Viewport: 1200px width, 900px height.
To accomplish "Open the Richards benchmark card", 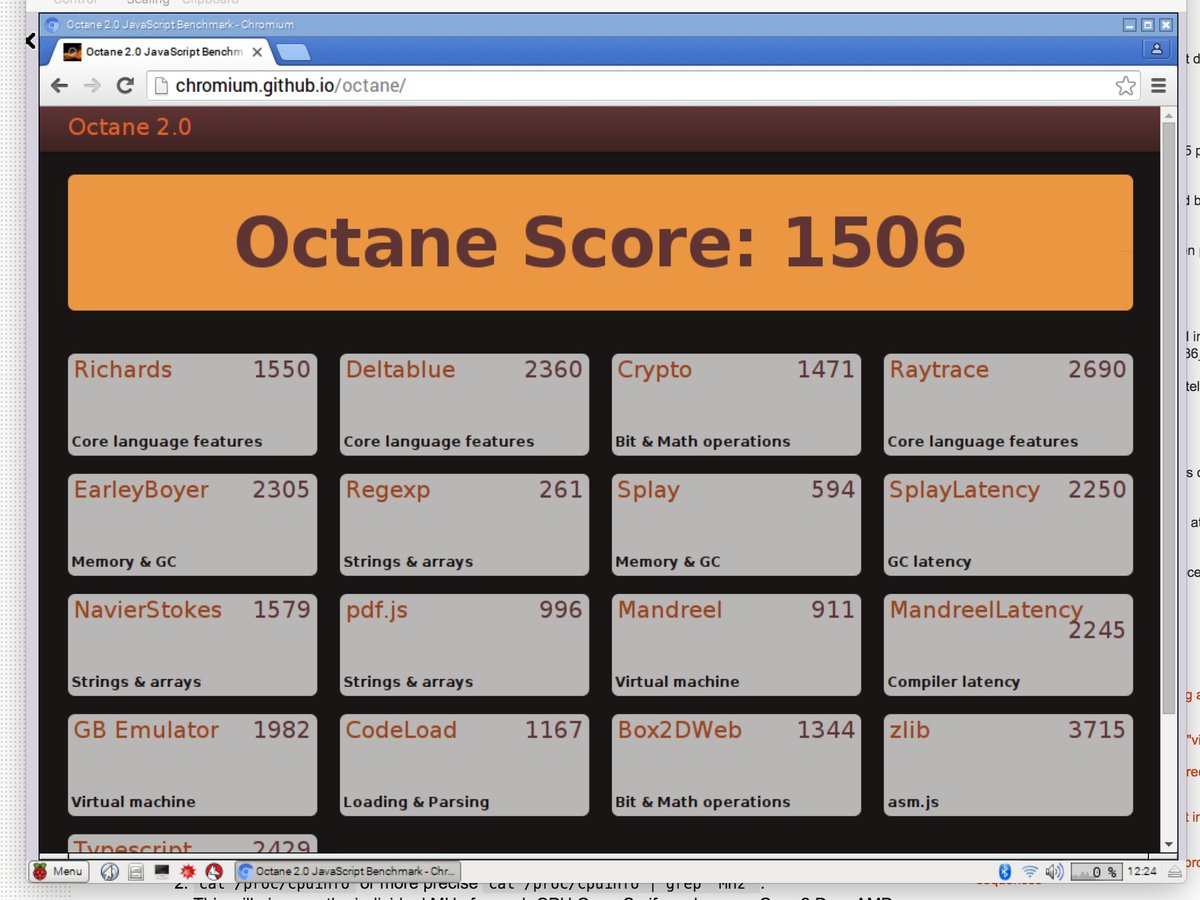I will pyautogui.click(x=192, y=405).
